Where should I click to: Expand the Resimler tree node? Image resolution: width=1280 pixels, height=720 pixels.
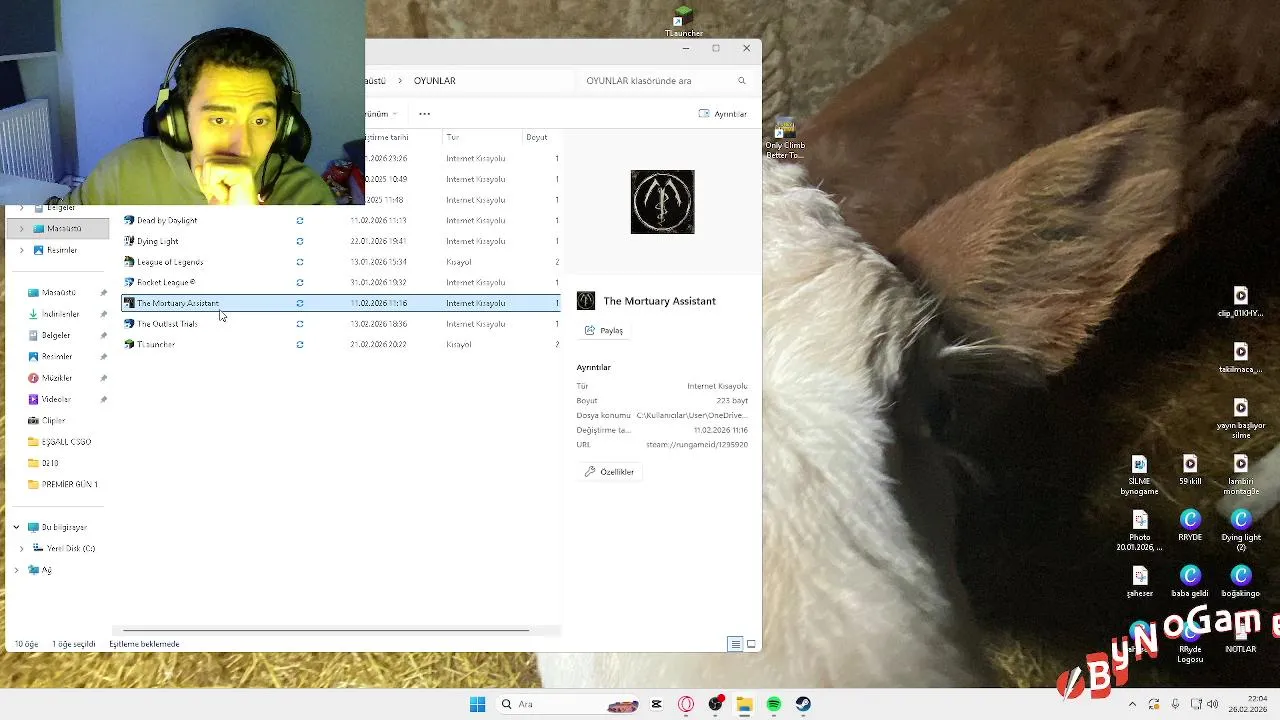pos(21,250)
